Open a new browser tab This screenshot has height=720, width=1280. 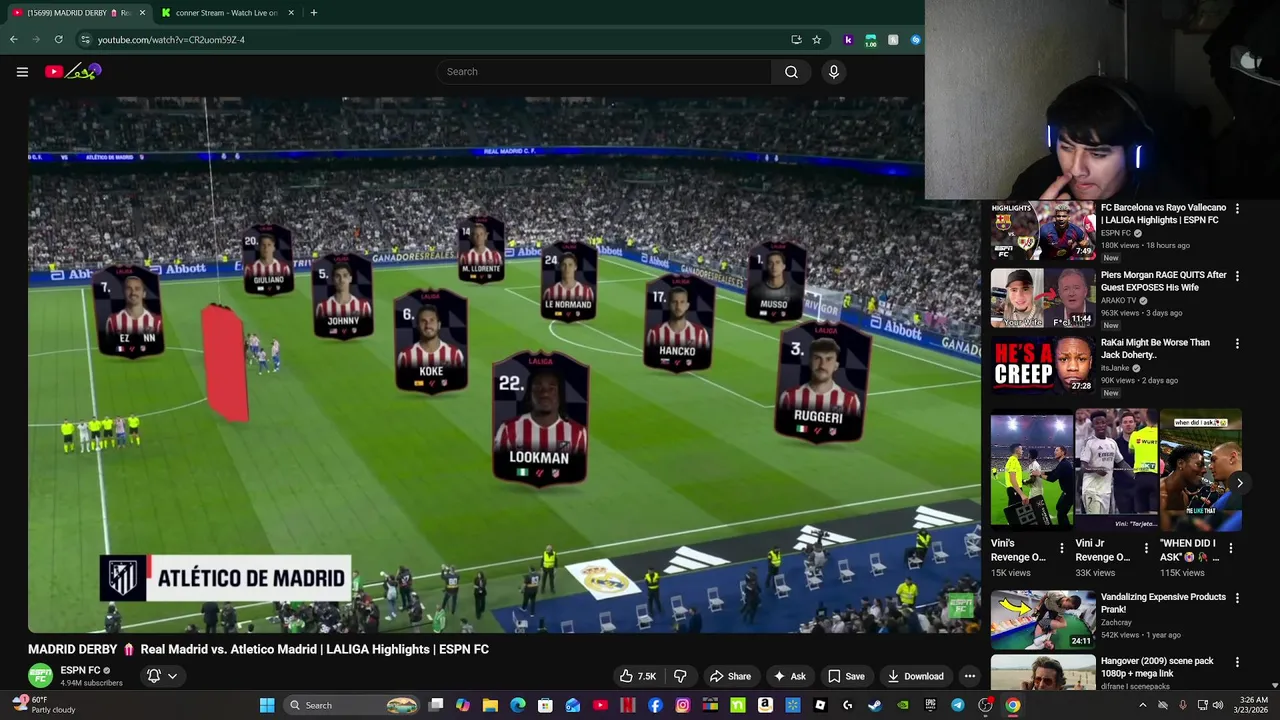click(x=313, y=13)
